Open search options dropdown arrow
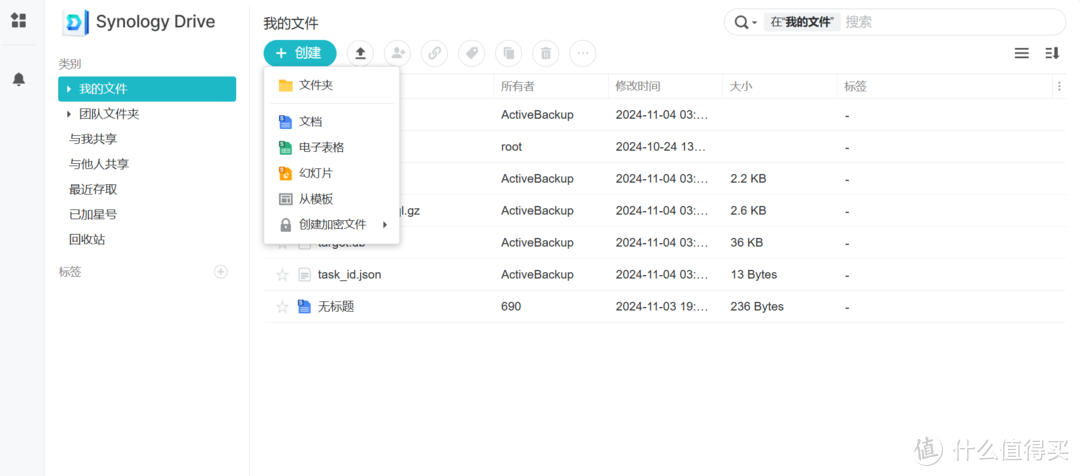1080x476 pixels. [755, 23]
